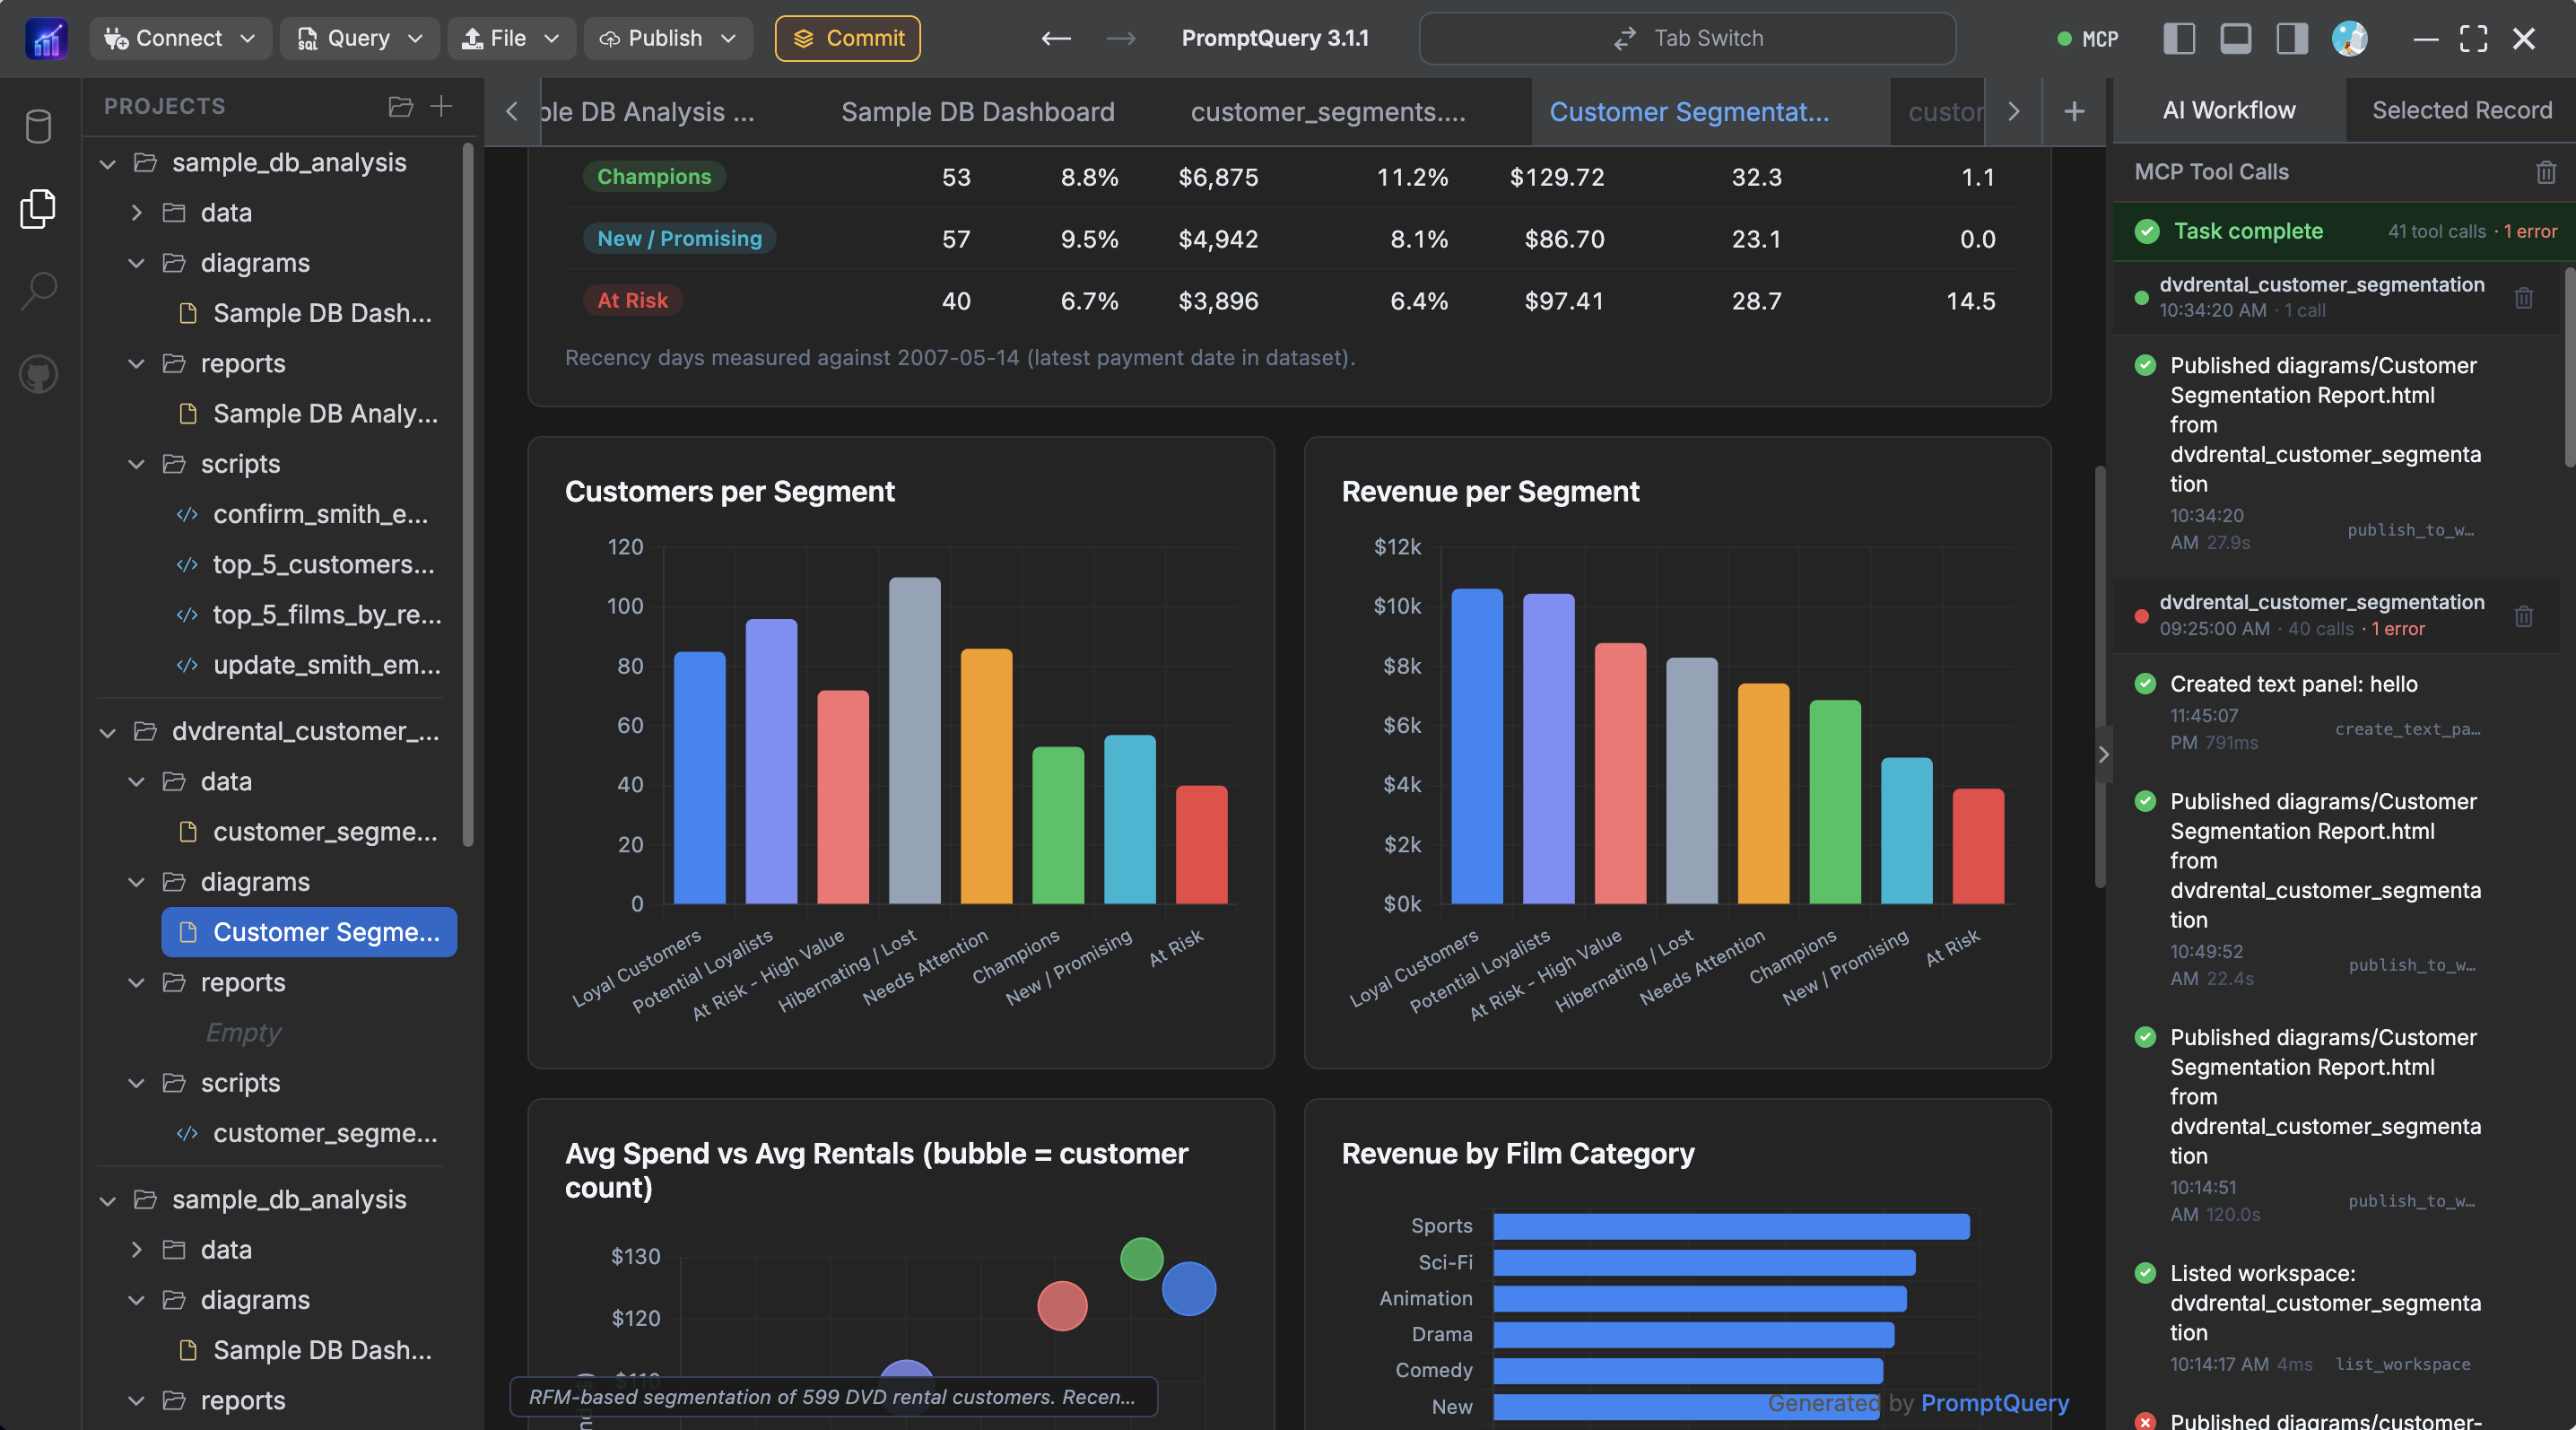Navigate back with the left arrow
This screenshot has height=1430, width=2576.
pyautogui.click(x=1056, y=38)
